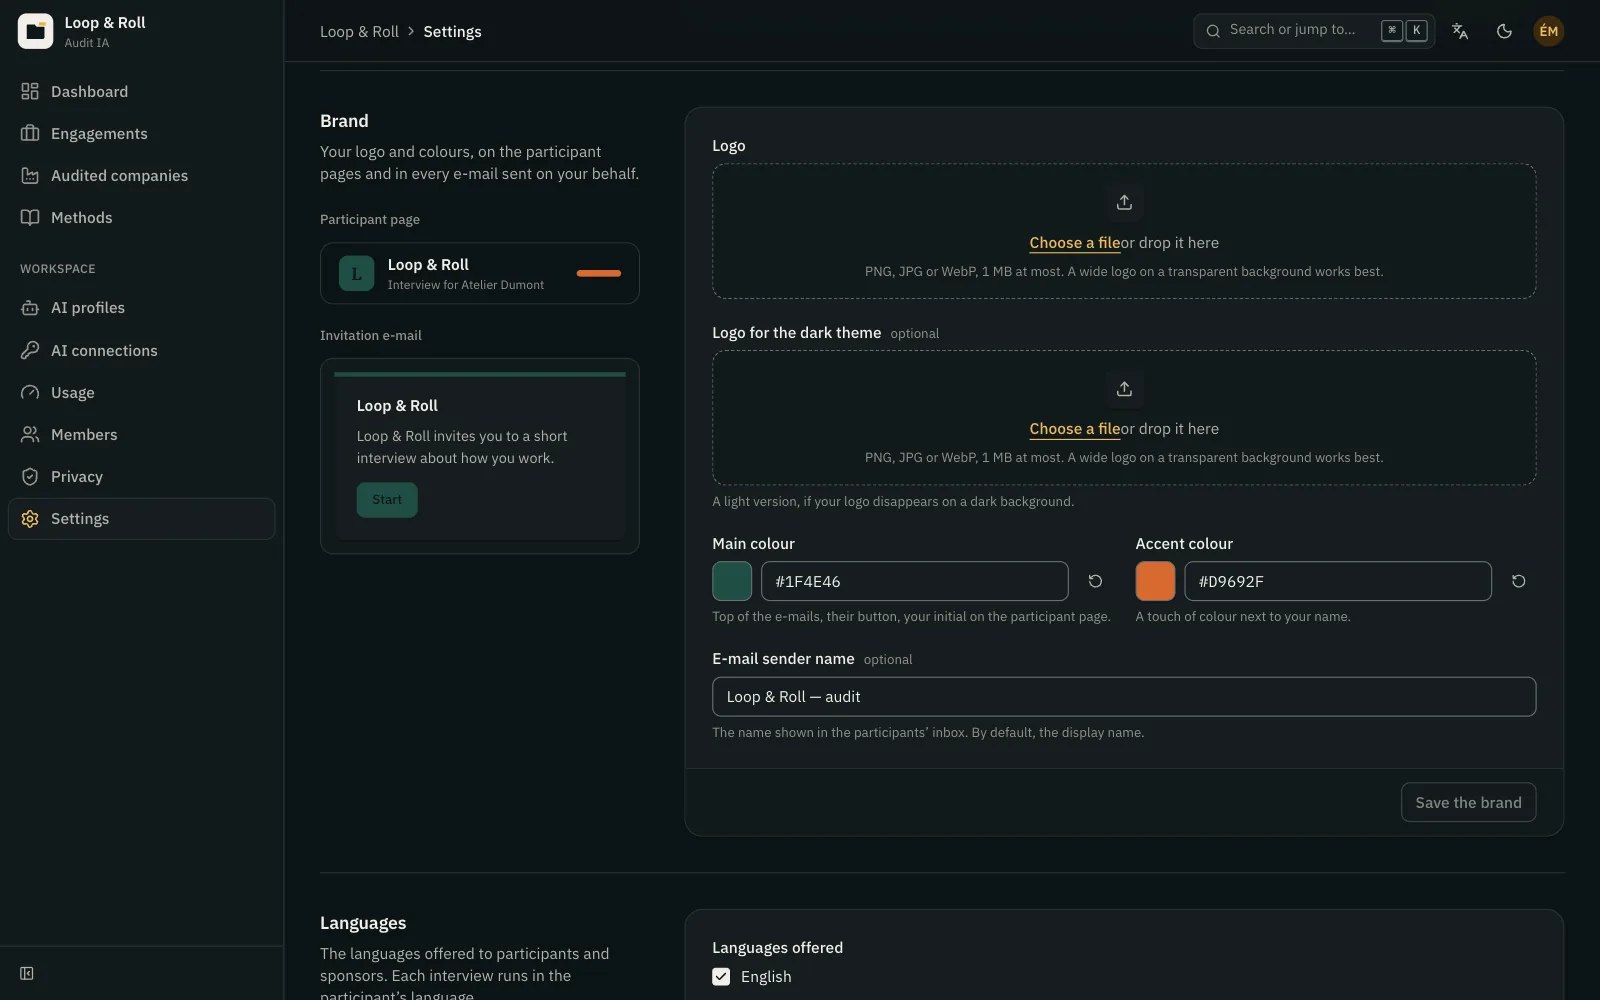Open the Usage page
Image resolution: width=1600 pixels, height=1000 pixels.
(142, 393)
